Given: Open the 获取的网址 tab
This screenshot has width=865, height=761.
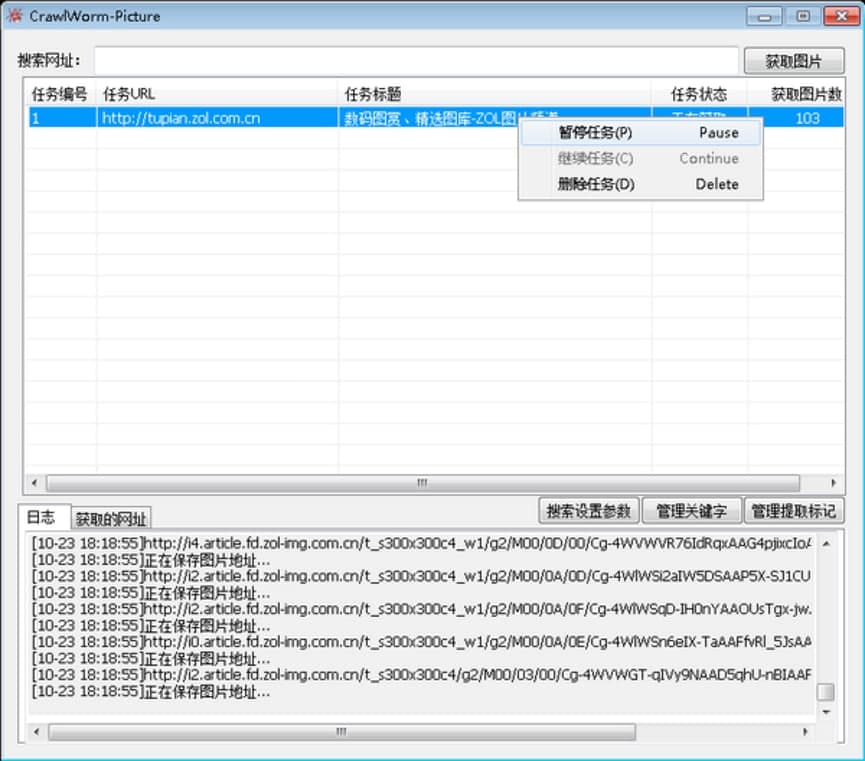Looking at the screenshot, I should 111,519.
